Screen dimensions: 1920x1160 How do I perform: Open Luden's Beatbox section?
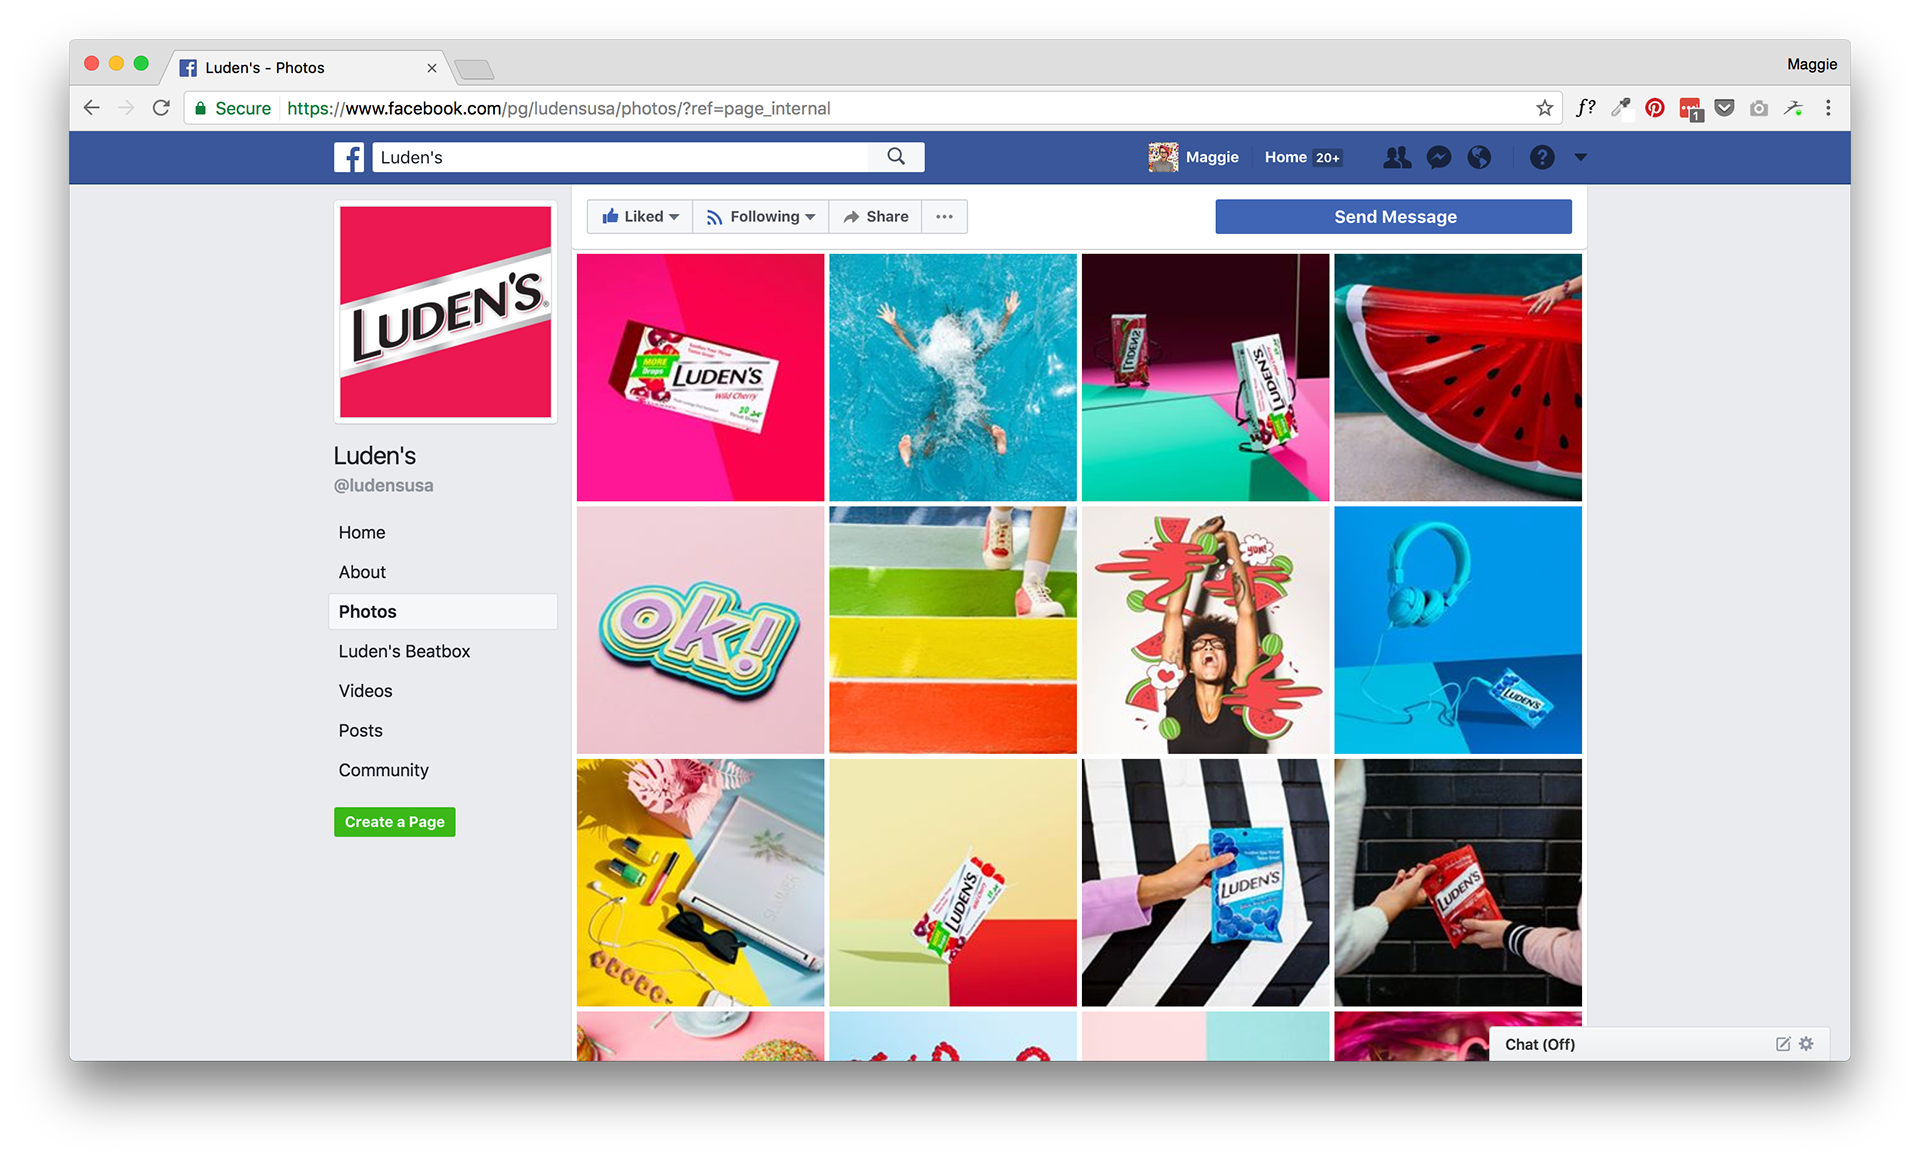tap(404, 651)
